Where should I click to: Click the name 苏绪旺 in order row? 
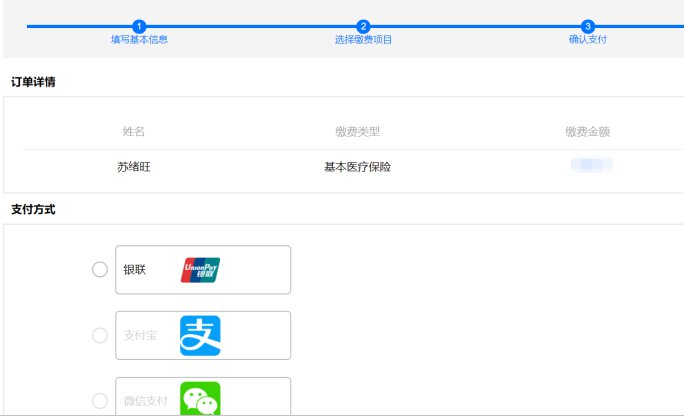coord(134,167)
